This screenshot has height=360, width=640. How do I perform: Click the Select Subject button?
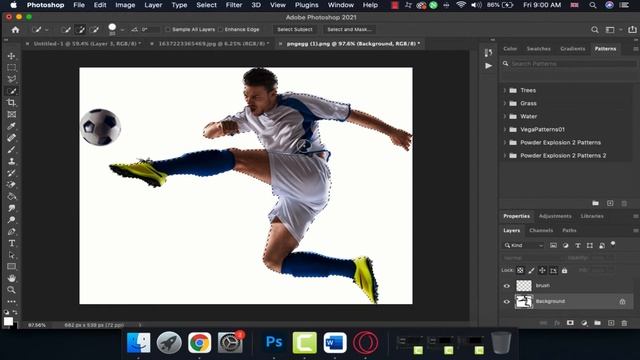point(295,29)
